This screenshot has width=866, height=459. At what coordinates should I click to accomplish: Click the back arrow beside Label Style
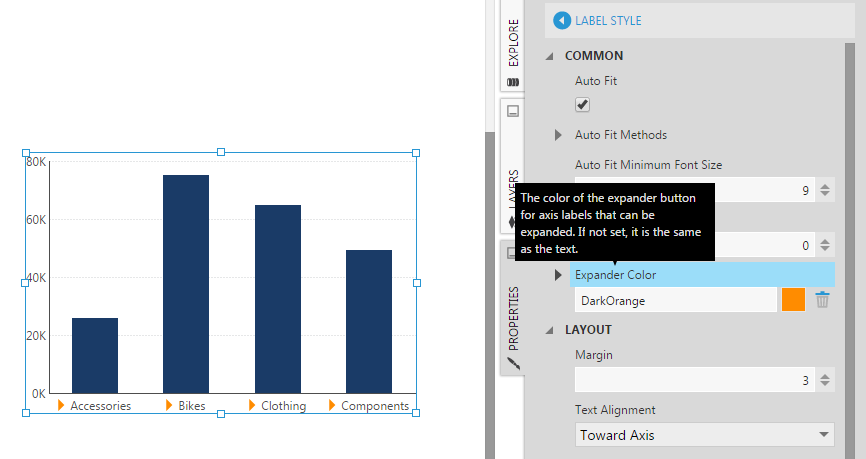tap(562, 21)
